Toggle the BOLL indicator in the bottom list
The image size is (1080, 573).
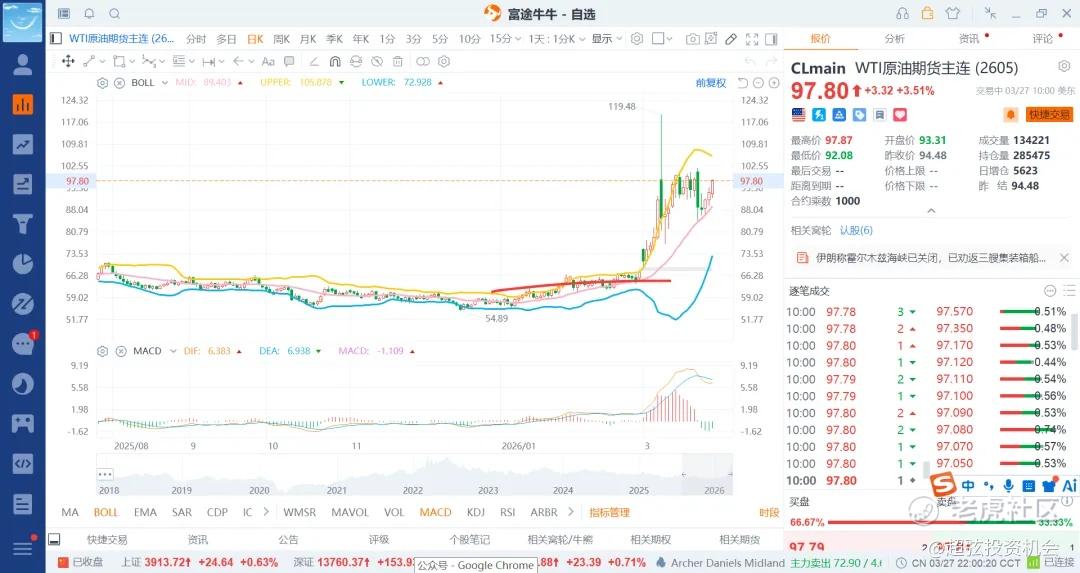(x=106, y=512)
